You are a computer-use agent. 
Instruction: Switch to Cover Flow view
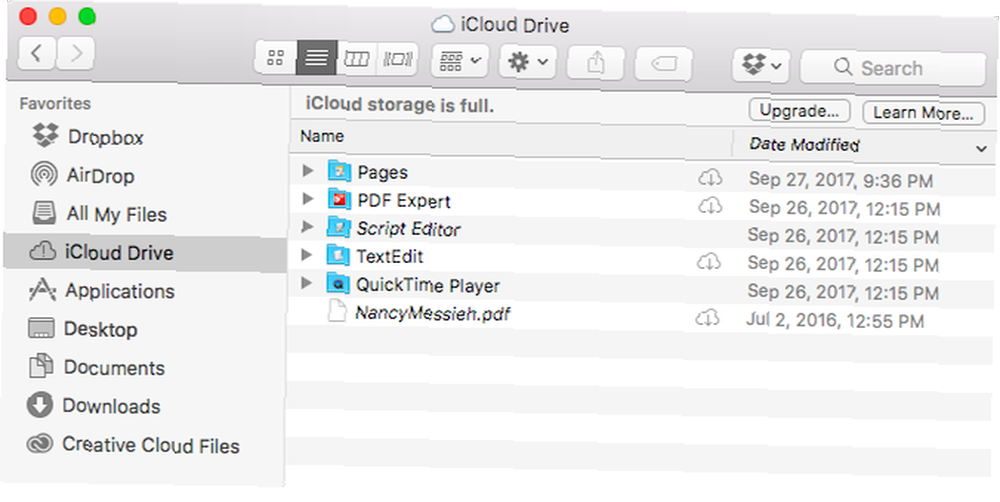click(x=397, y=59)
